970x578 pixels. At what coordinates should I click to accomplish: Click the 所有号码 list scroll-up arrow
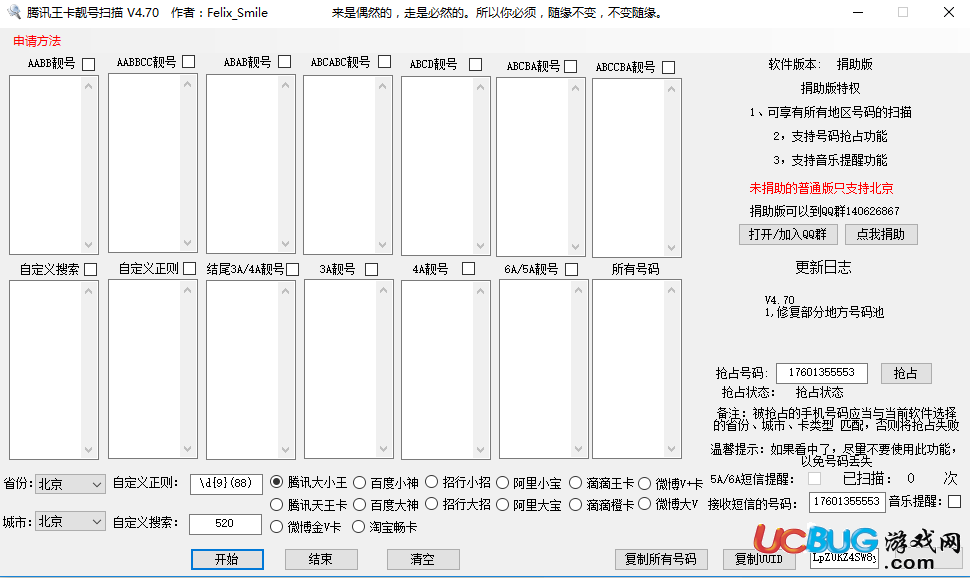click(x=671, y=290)
